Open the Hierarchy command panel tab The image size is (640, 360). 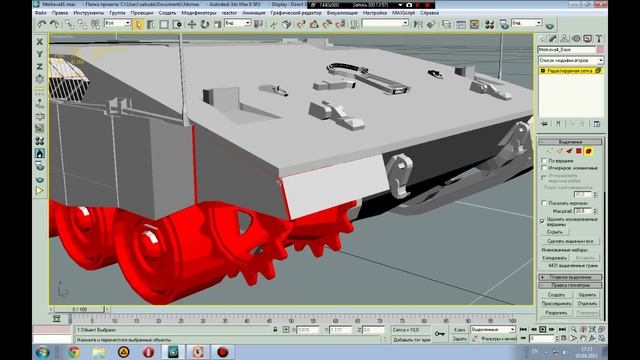[x=564, y=38]
